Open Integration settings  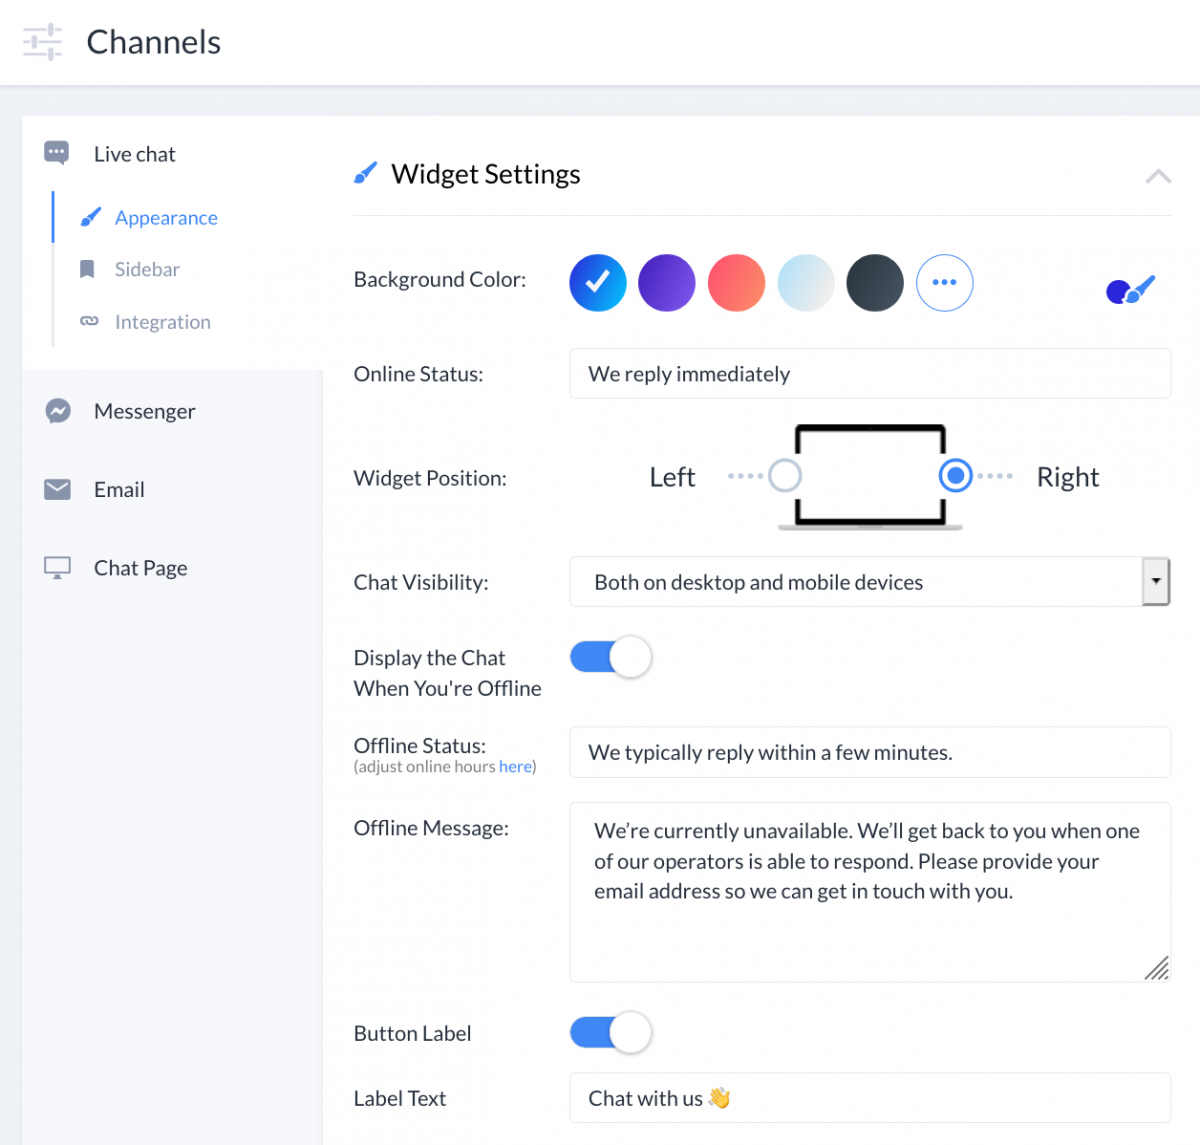click(163, 322)
